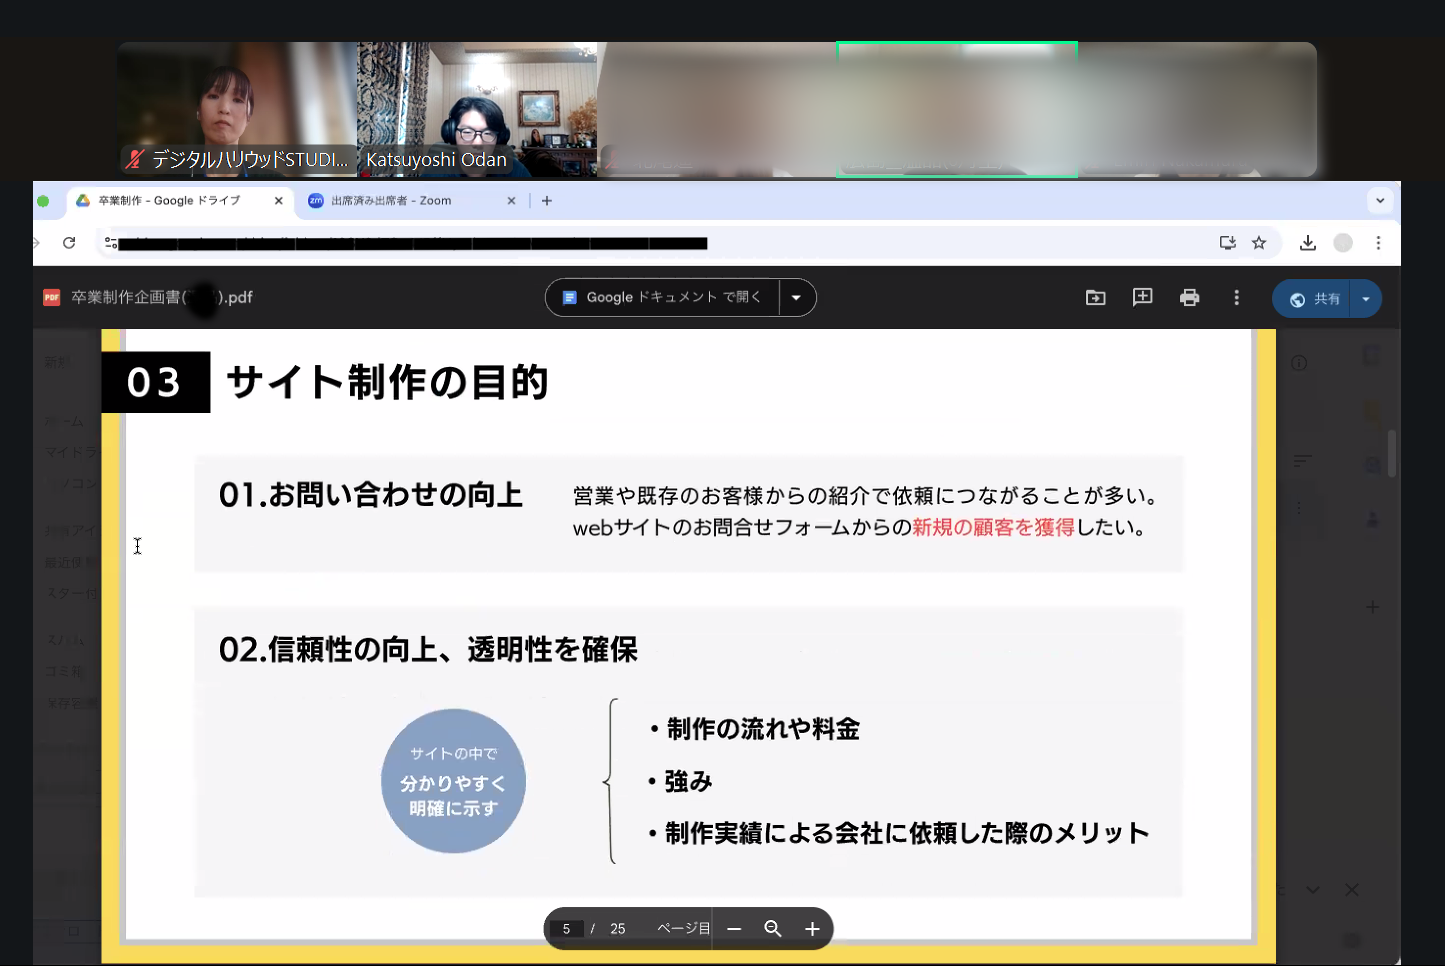Select the Katsuyoshi Odan video thumbnail
This screenshot has height=966, width=1445.
coord(477,110)
